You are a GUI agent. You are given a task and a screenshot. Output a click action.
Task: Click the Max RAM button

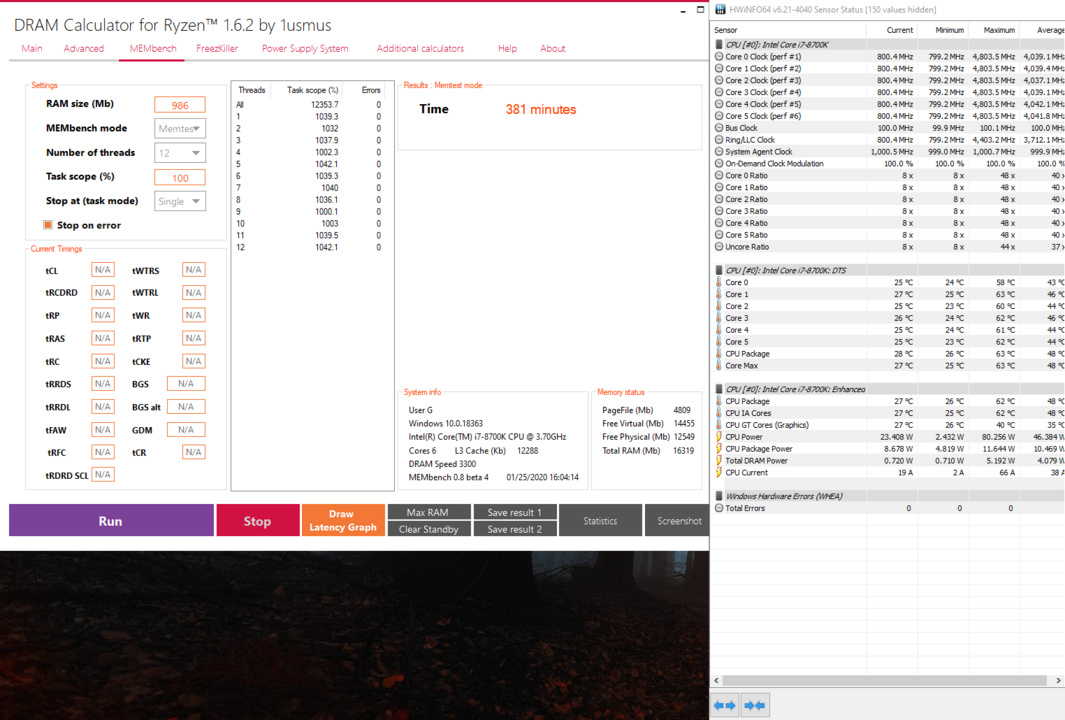click(428, 512)
